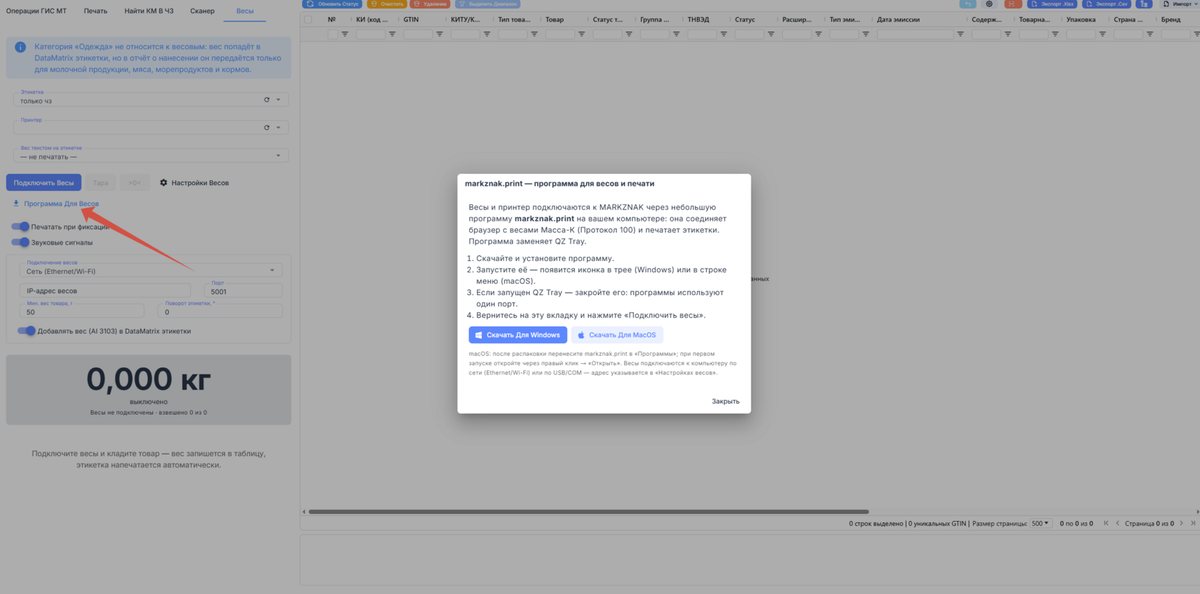Click the orange Очистить toolbar button
This screenshot has width=1200, height=594.
(x=387, y=4)
